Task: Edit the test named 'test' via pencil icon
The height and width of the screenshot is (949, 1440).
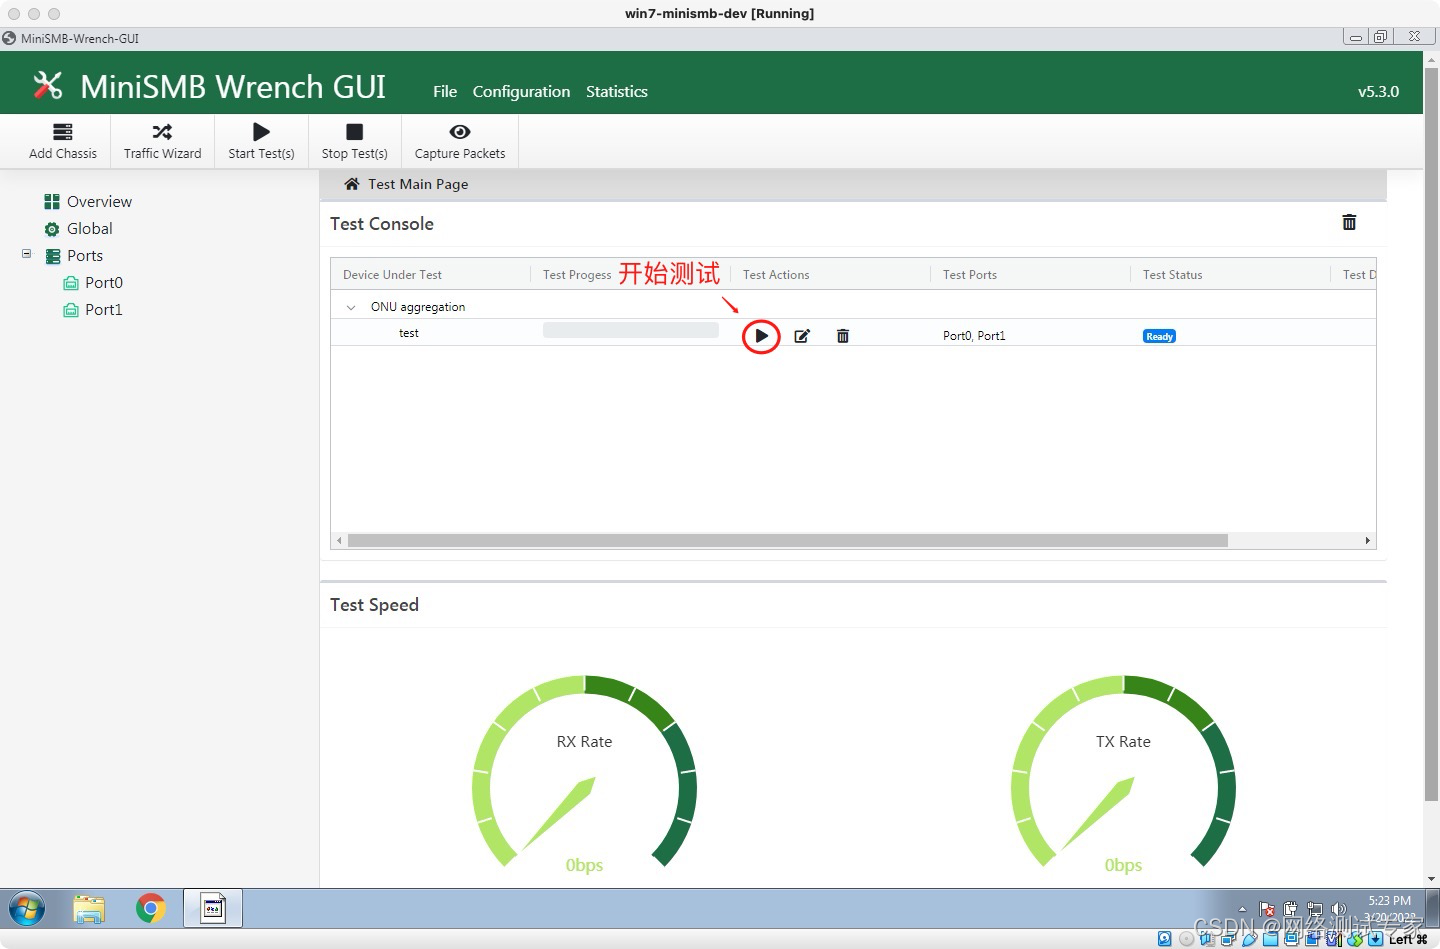Action: [x=802, y=336]
